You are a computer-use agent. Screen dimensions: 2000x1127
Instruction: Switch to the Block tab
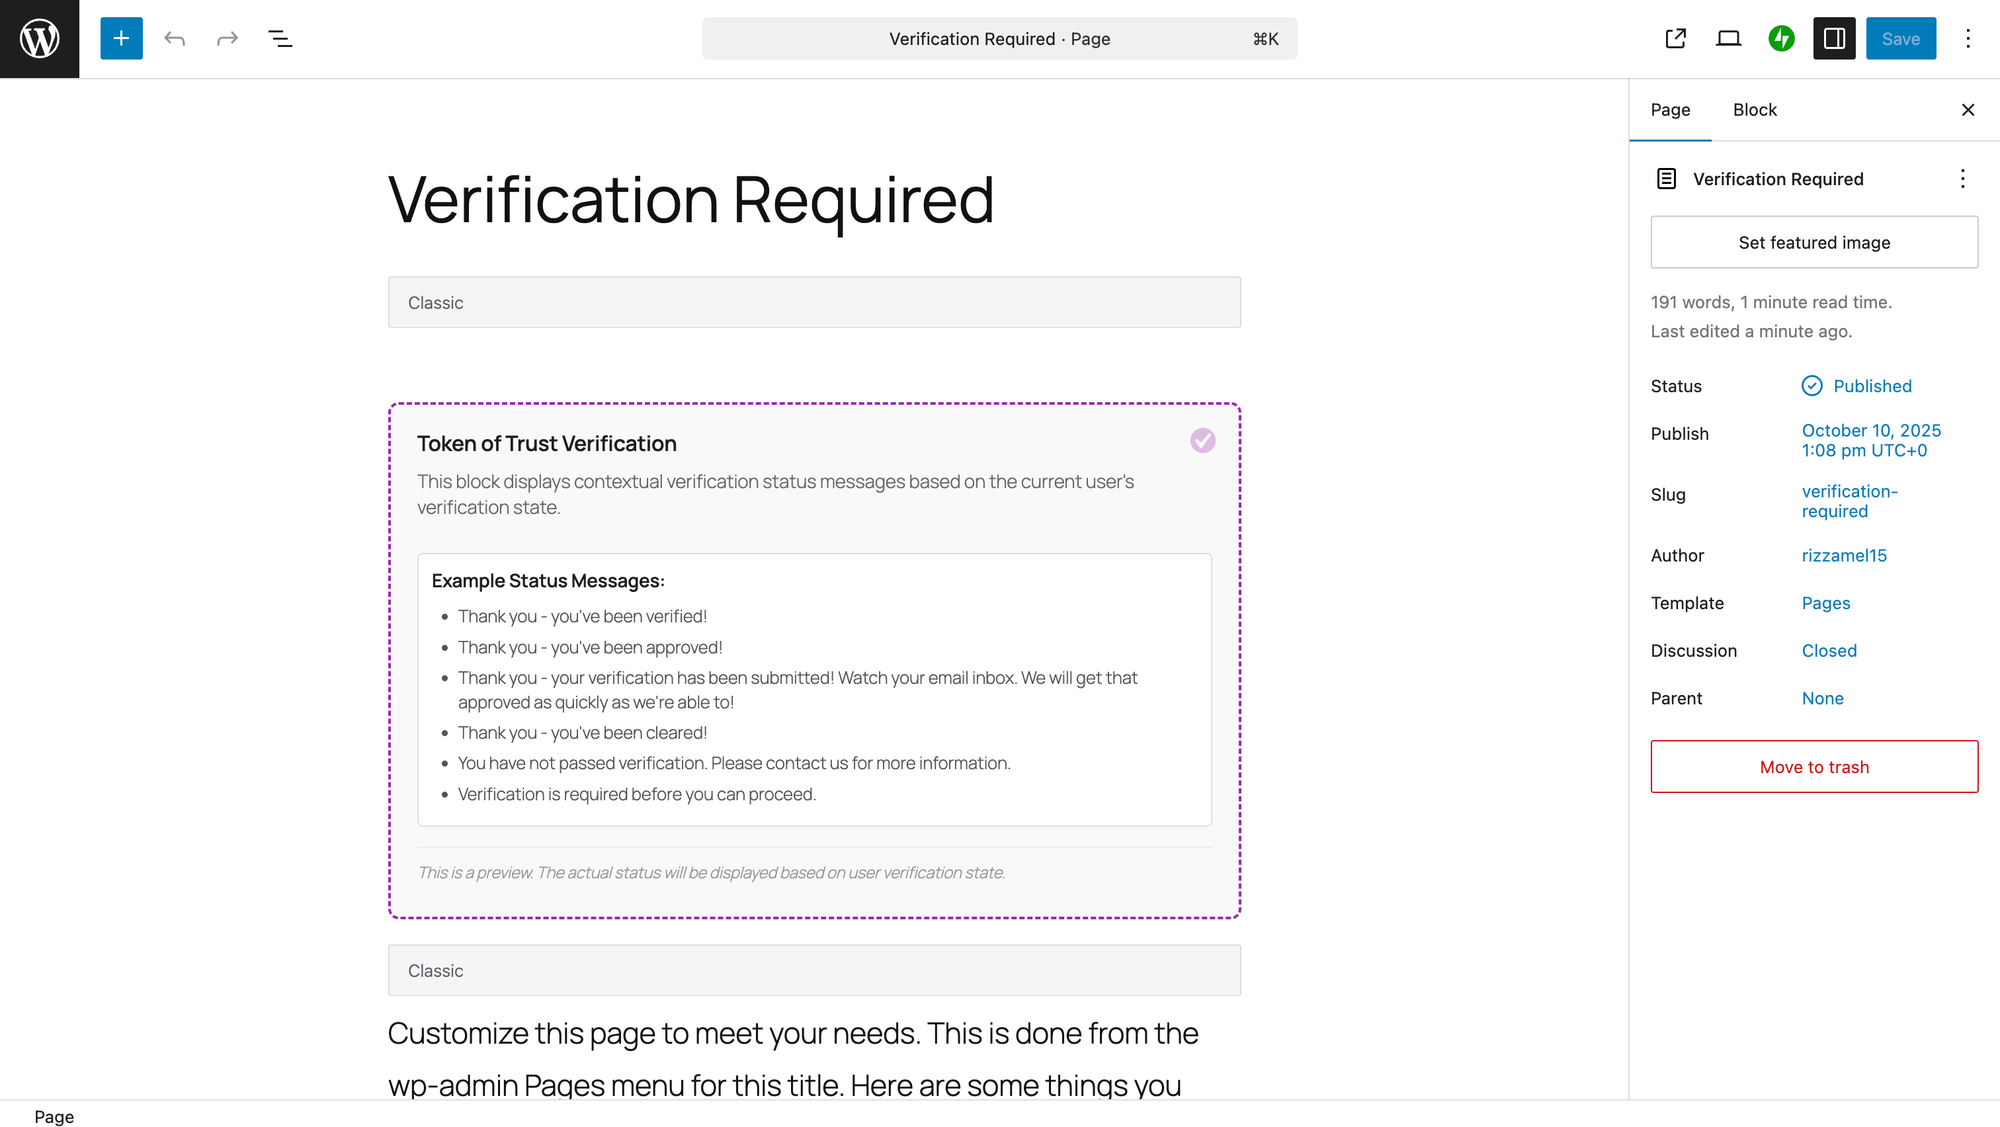(1754, 110)
